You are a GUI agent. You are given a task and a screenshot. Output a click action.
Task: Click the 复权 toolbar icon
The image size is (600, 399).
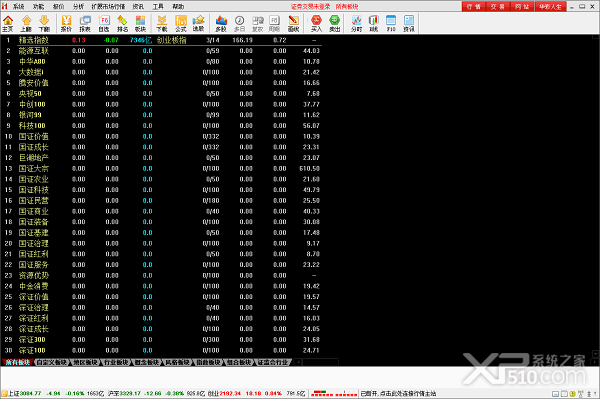tap(258, 23)
